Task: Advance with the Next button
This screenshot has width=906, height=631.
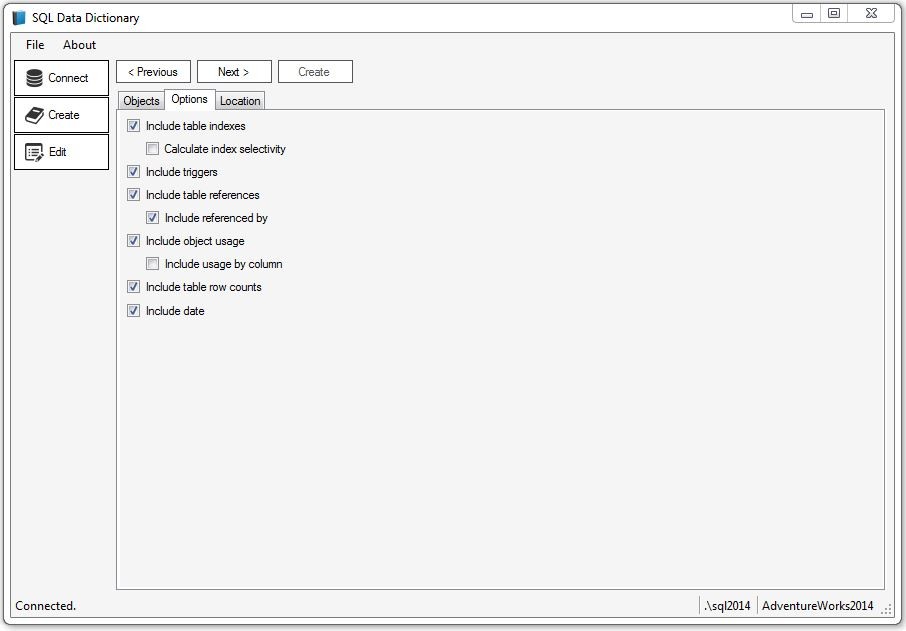Action: 234,72
